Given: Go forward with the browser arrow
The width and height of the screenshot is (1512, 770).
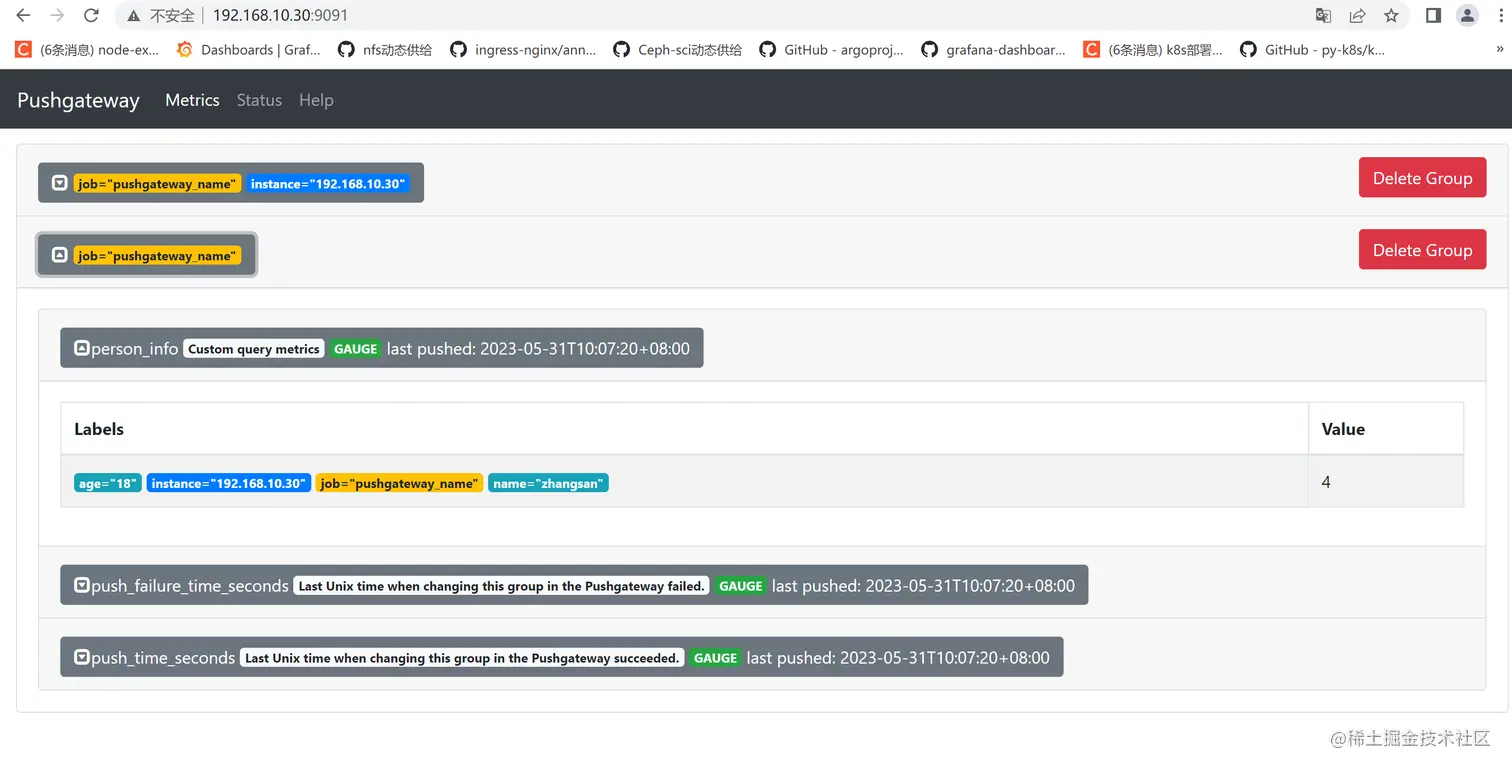Looking at the screenshot, I should 57,15.
